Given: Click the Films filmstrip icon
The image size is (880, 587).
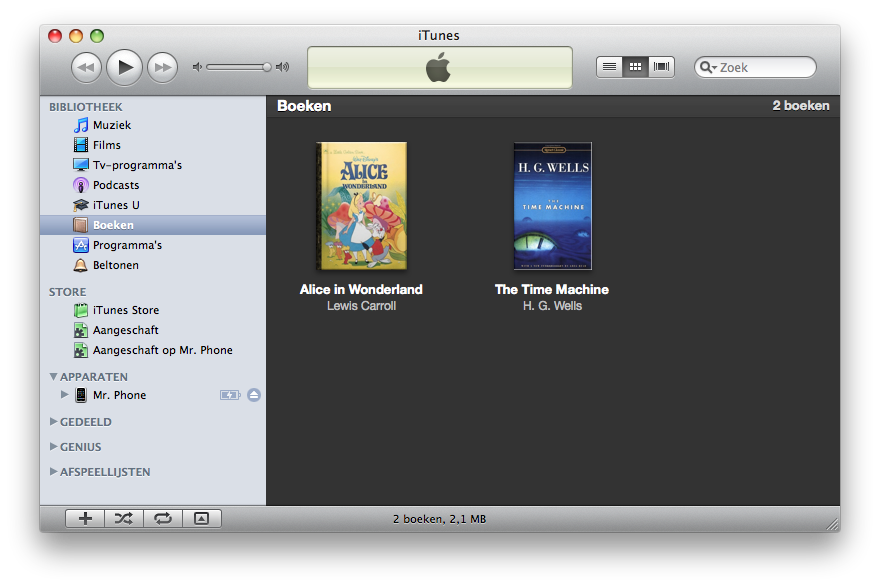Looking at the screenshot, I should coord(81,145).
